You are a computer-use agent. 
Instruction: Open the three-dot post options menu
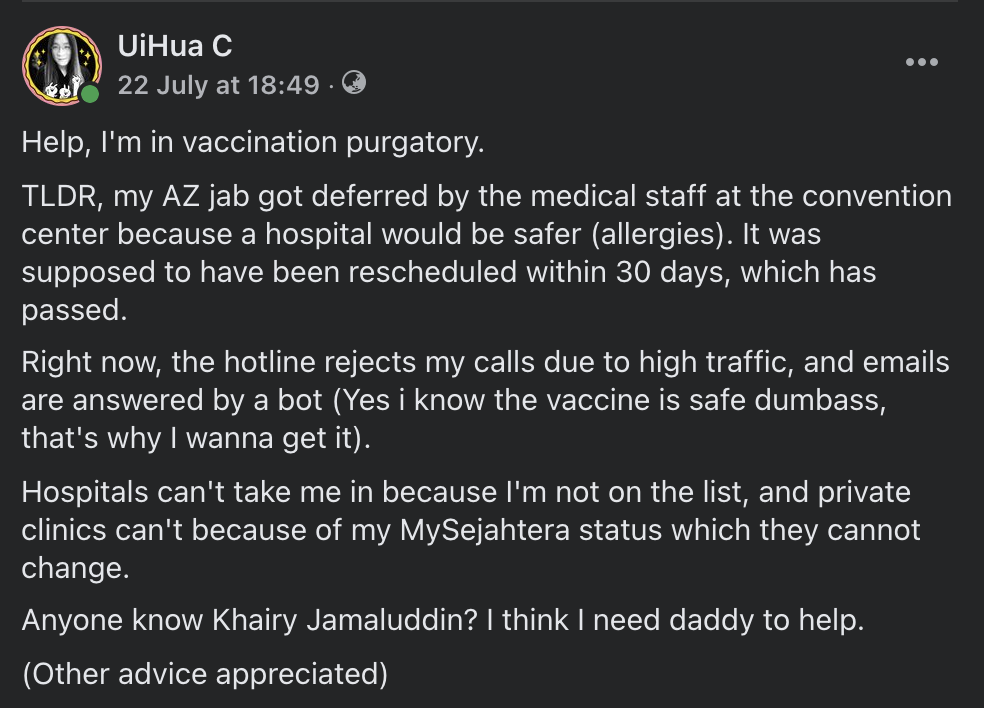pyautogui.click(x=922, y=62)
